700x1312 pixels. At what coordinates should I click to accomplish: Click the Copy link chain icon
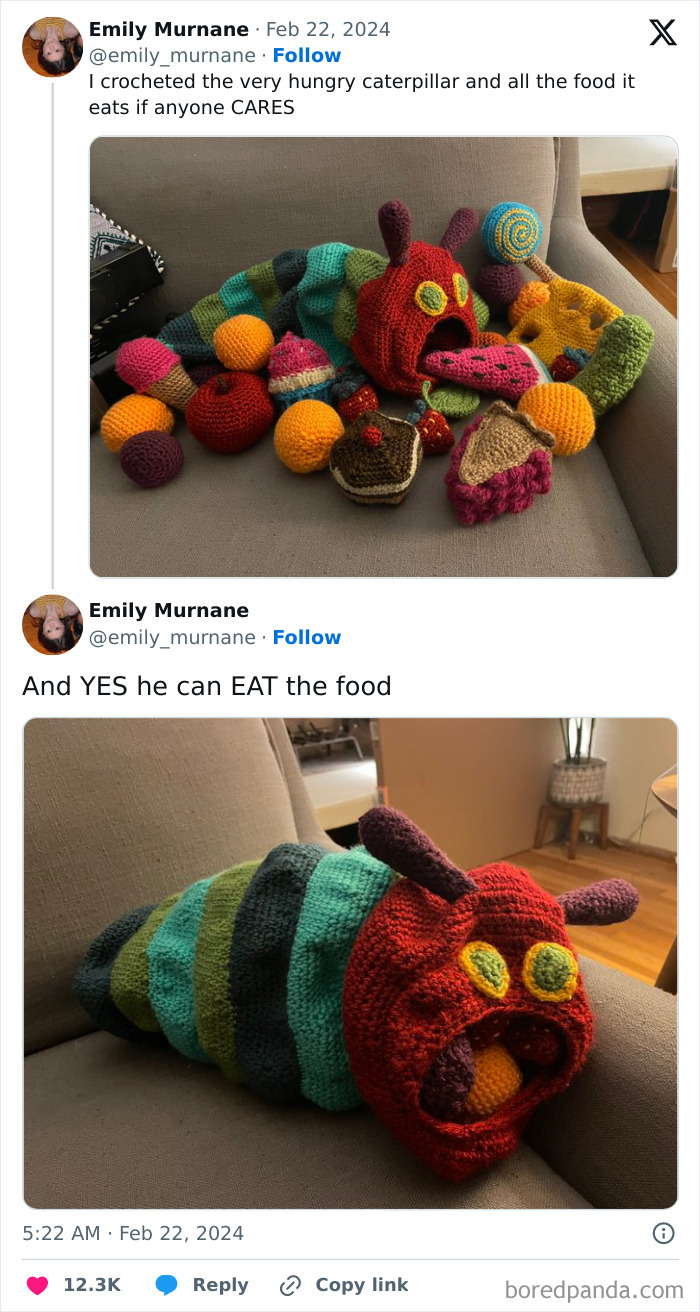tap(289, 1285)
